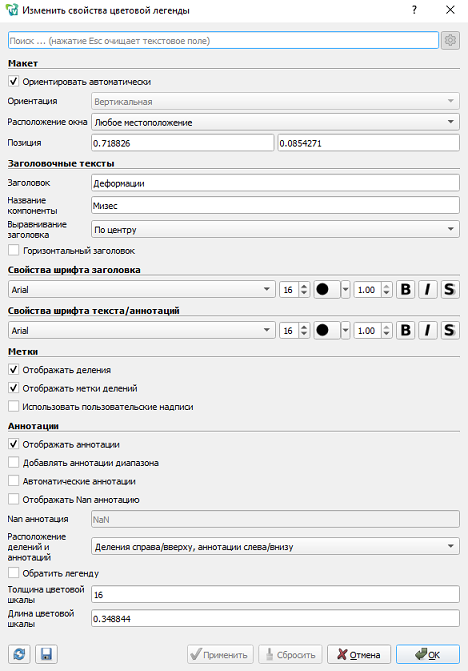This screenshot has width=468, height=671.
Task: Toggle italic for the title font
Action: (x=428, y=290)
